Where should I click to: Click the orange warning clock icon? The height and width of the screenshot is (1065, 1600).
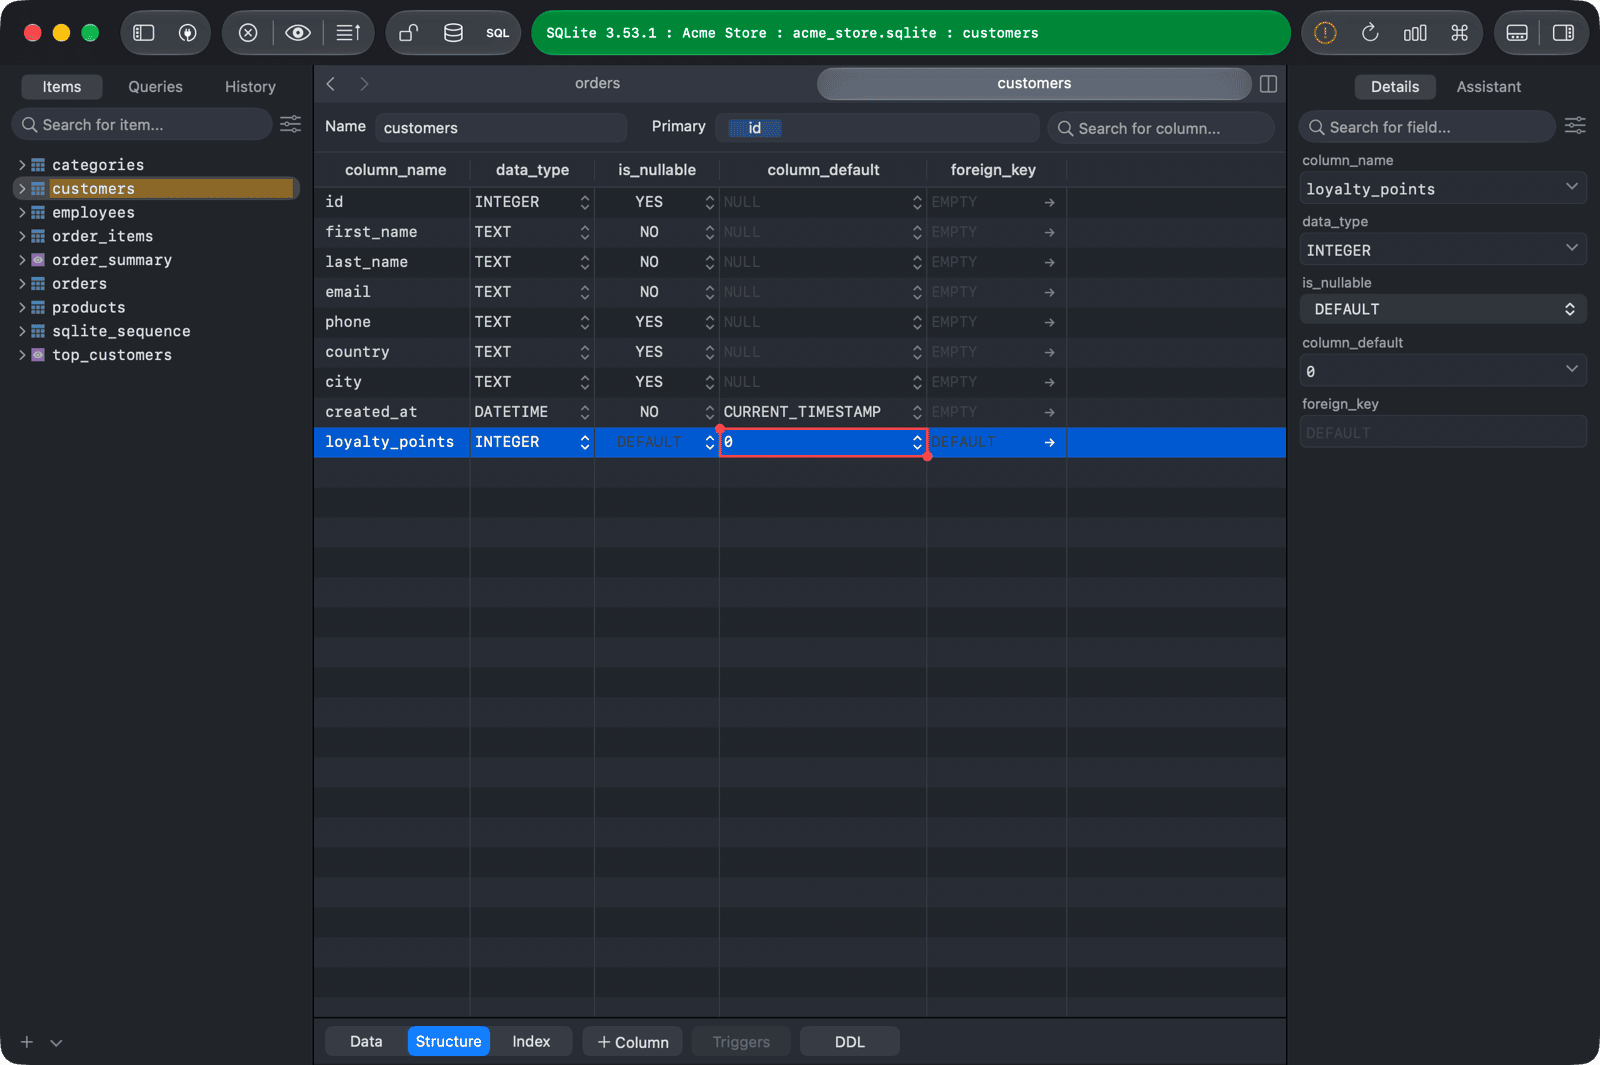[x=1325, y=33]
